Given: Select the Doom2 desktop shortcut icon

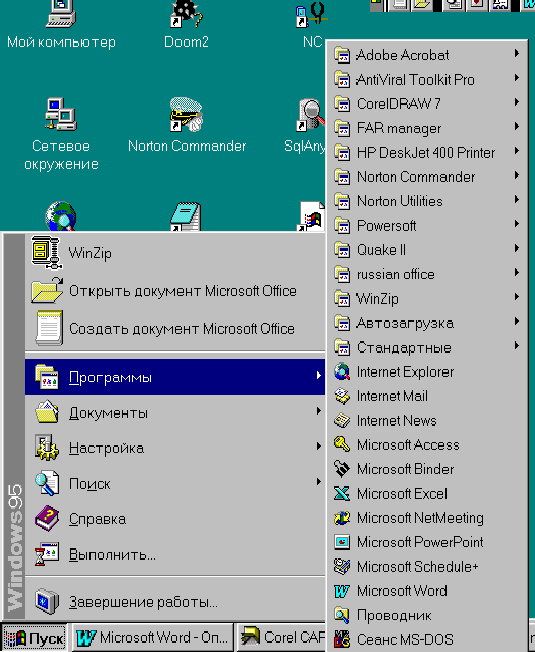Looking at the screenshot, I should coord(186,15).
